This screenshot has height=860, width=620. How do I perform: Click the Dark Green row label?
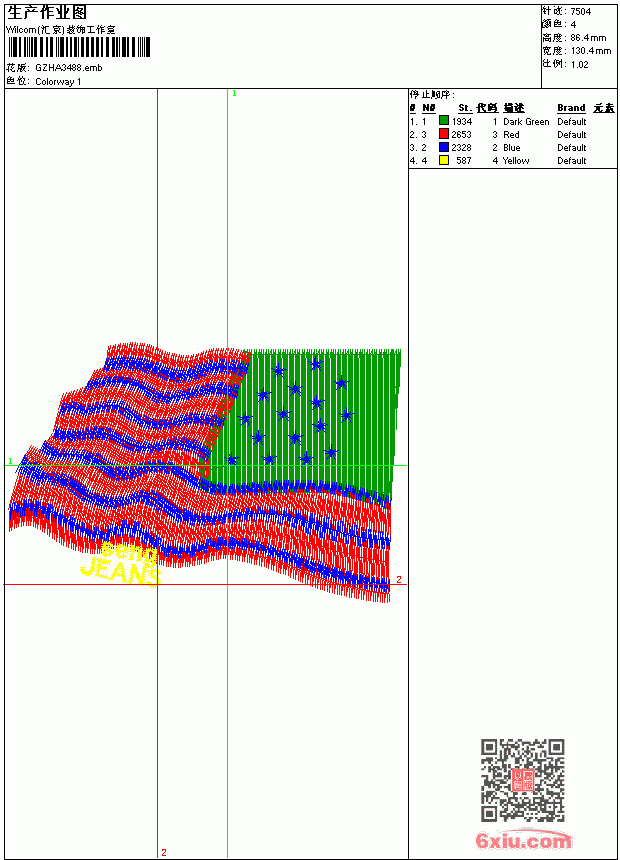pos(526,122)
